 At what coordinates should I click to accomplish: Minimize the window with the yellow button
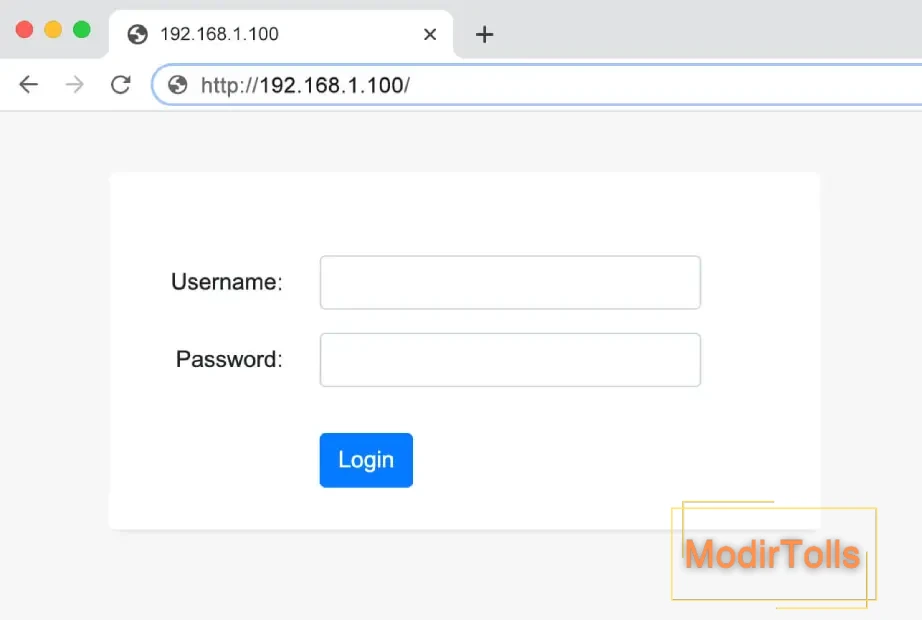[x=53, y=30]
